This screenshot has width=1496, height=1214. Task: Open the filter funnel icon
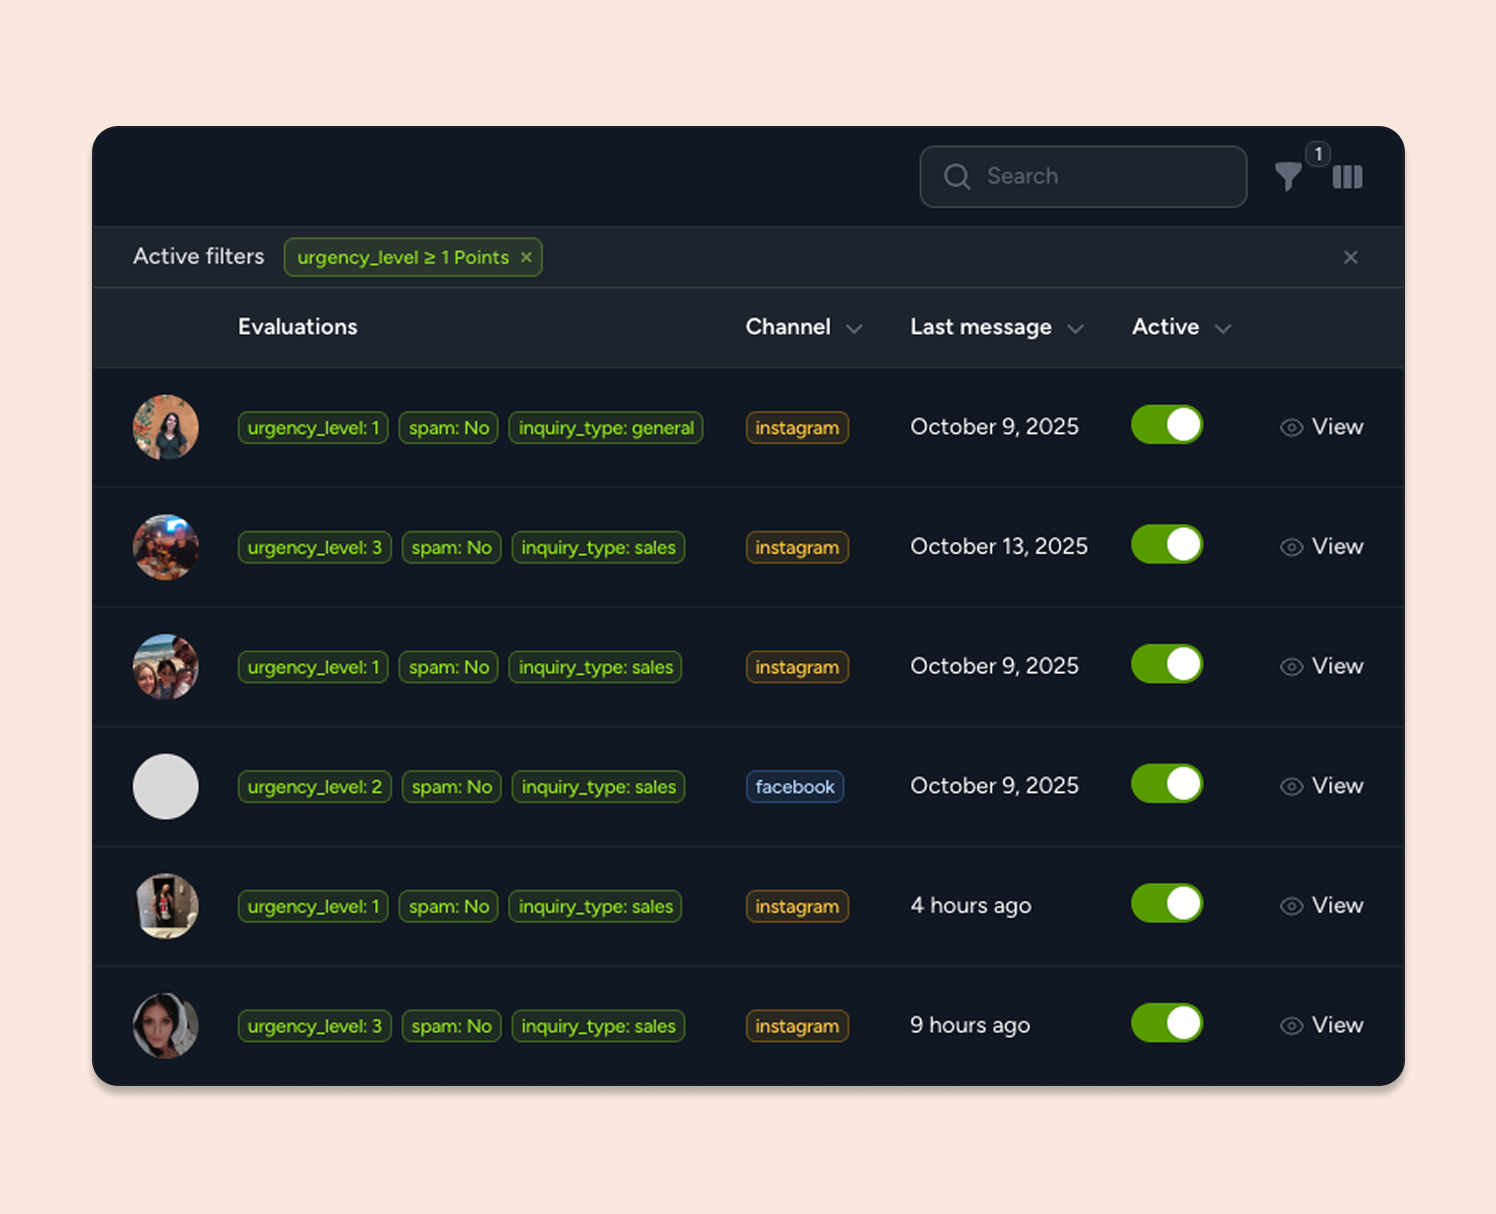tap(1288, 177)
